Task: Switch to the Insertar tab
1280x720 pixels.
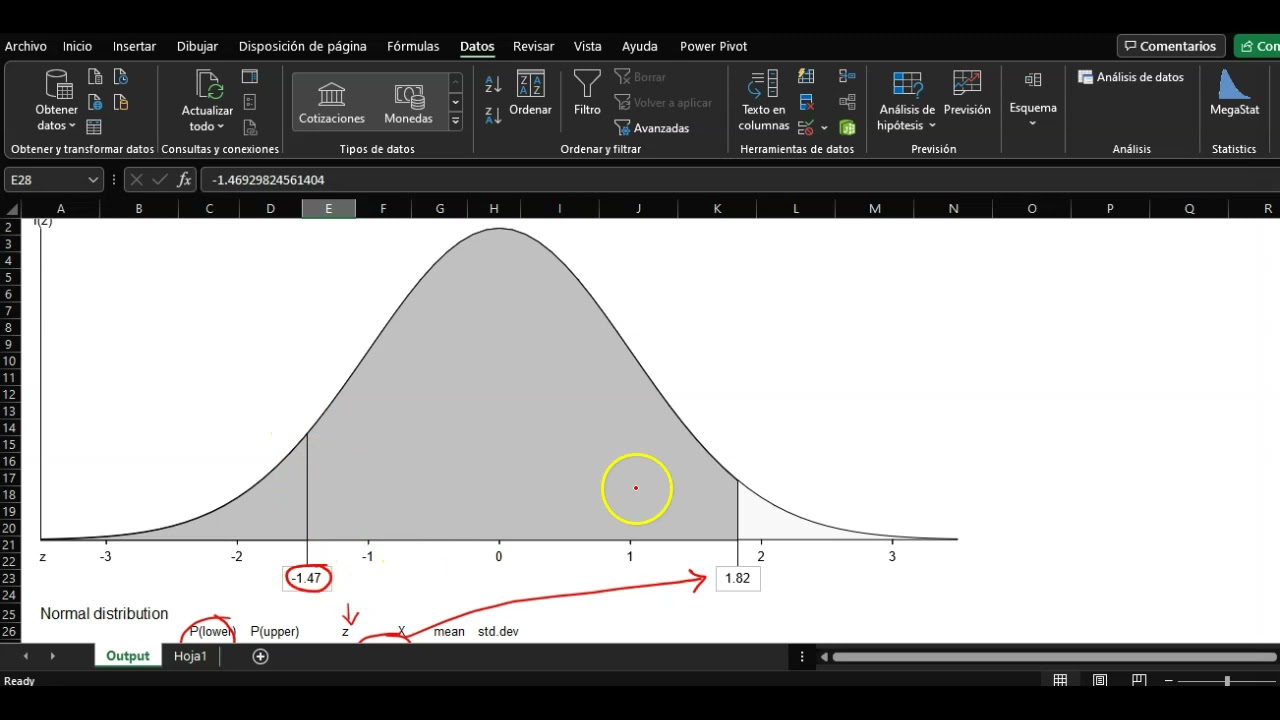Action: 134,46
